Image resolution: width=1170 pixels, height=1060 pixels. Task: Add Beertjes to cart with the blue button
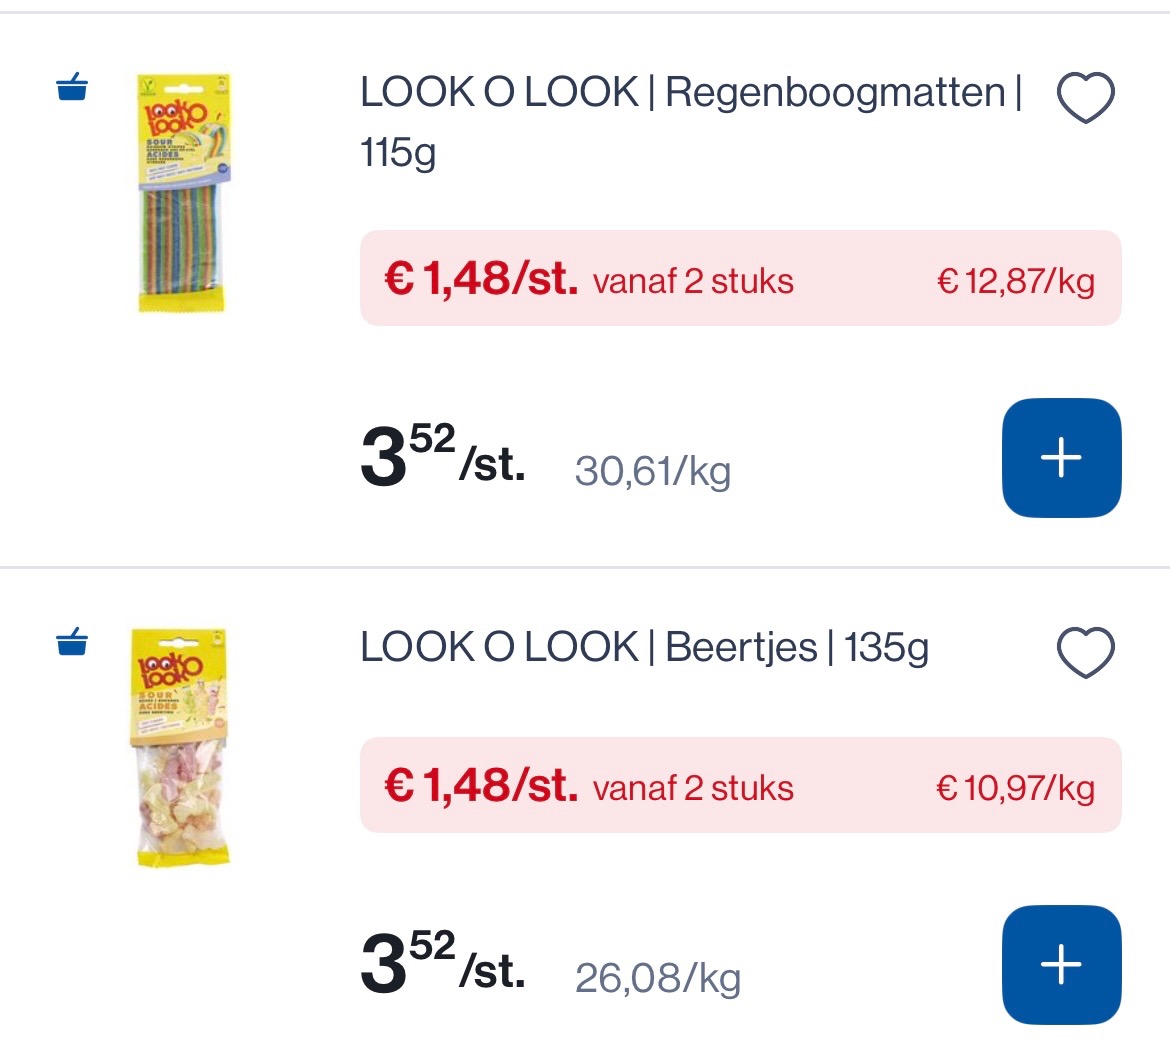[1061, 964]
